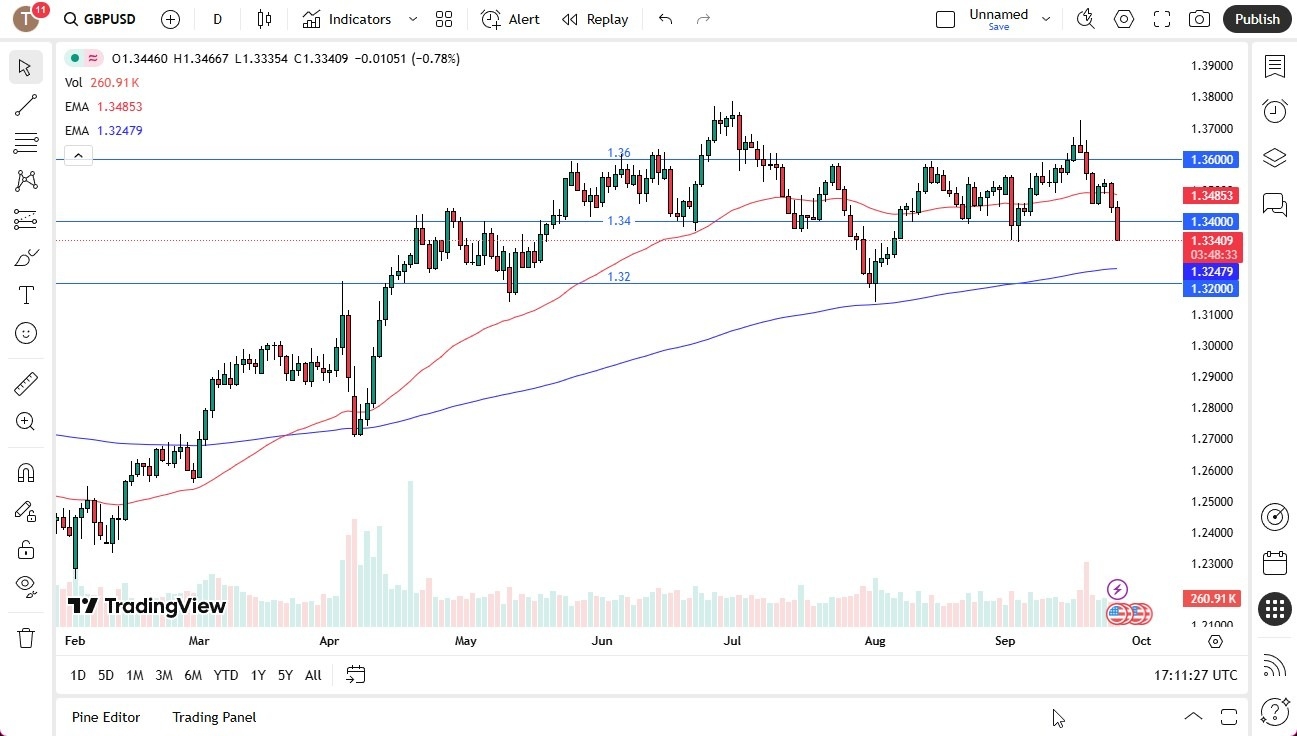This screenshot has width=1297, height=736.
Task: Open the economic calendar panel
Action: coord(1274,564)
